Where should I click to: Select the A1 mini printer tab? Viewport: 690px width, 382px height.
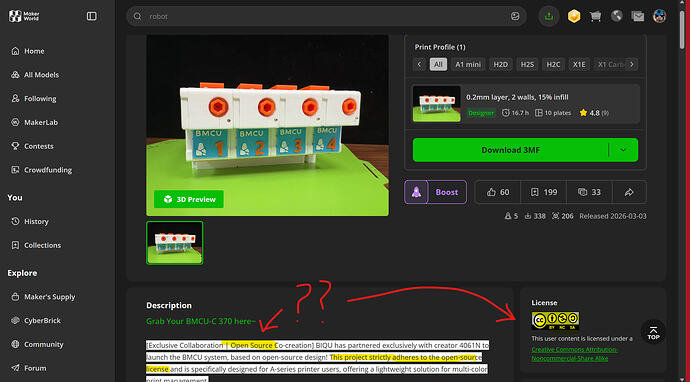468,64
